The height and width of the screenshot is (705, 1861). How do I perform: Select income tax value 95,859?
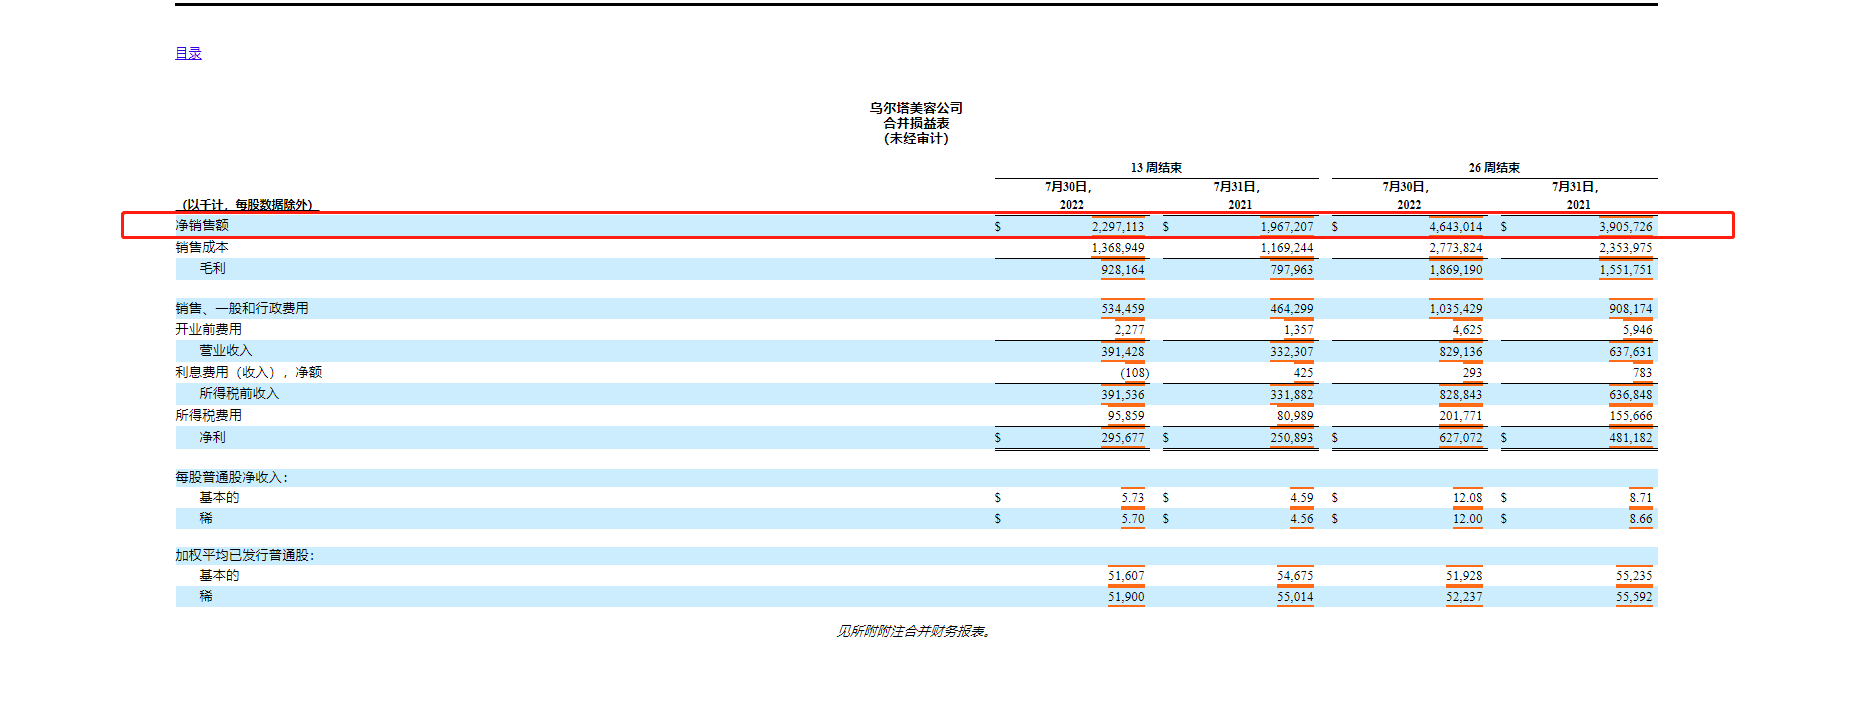tap(1126, 416)
